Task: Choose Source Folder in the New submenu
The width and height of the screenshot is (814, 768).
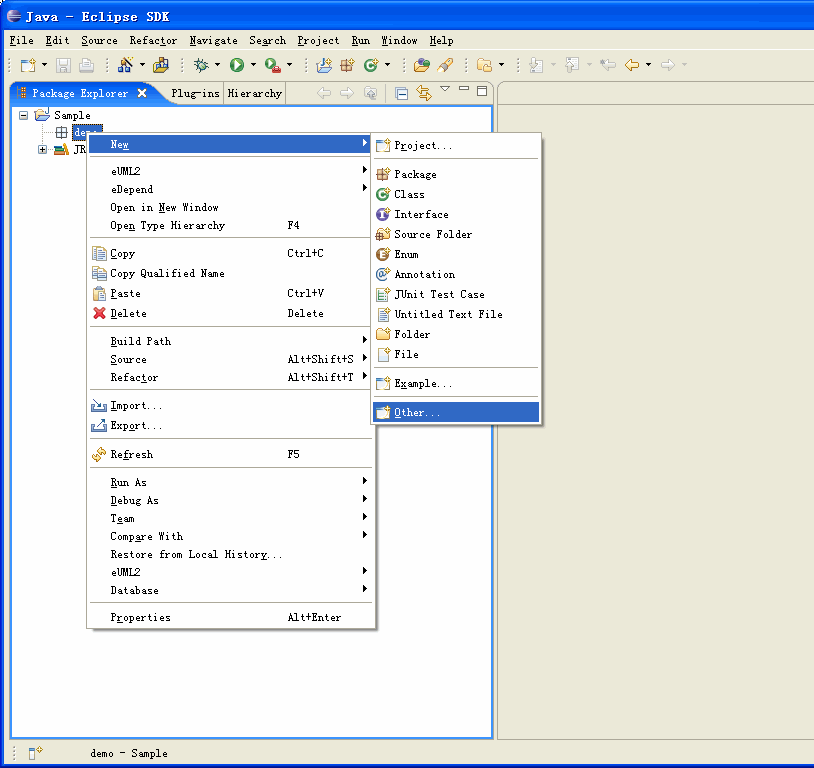Action: tap(456, 234)
